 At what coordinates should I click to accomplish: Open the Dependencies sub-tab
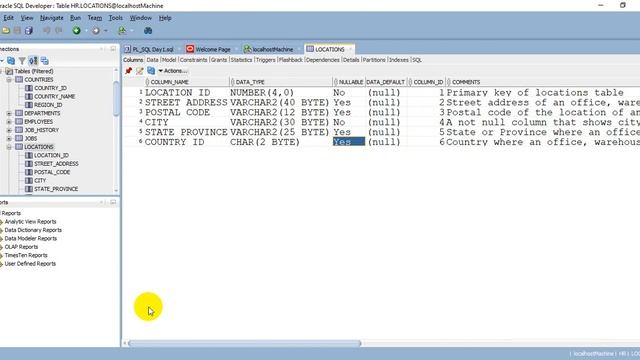322,60
